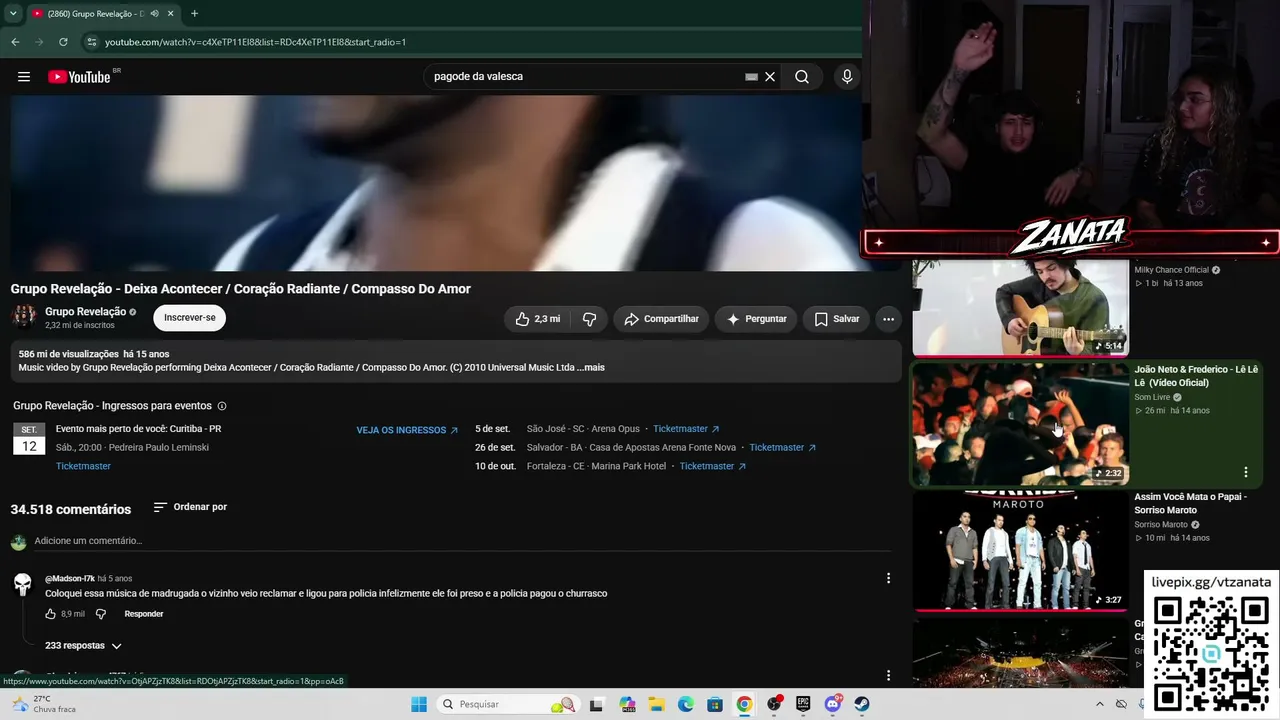The width and height of the screenshot is (1280, 720).
Task: Open the @Madson-l7k username link
Action: tap(70, 579)
